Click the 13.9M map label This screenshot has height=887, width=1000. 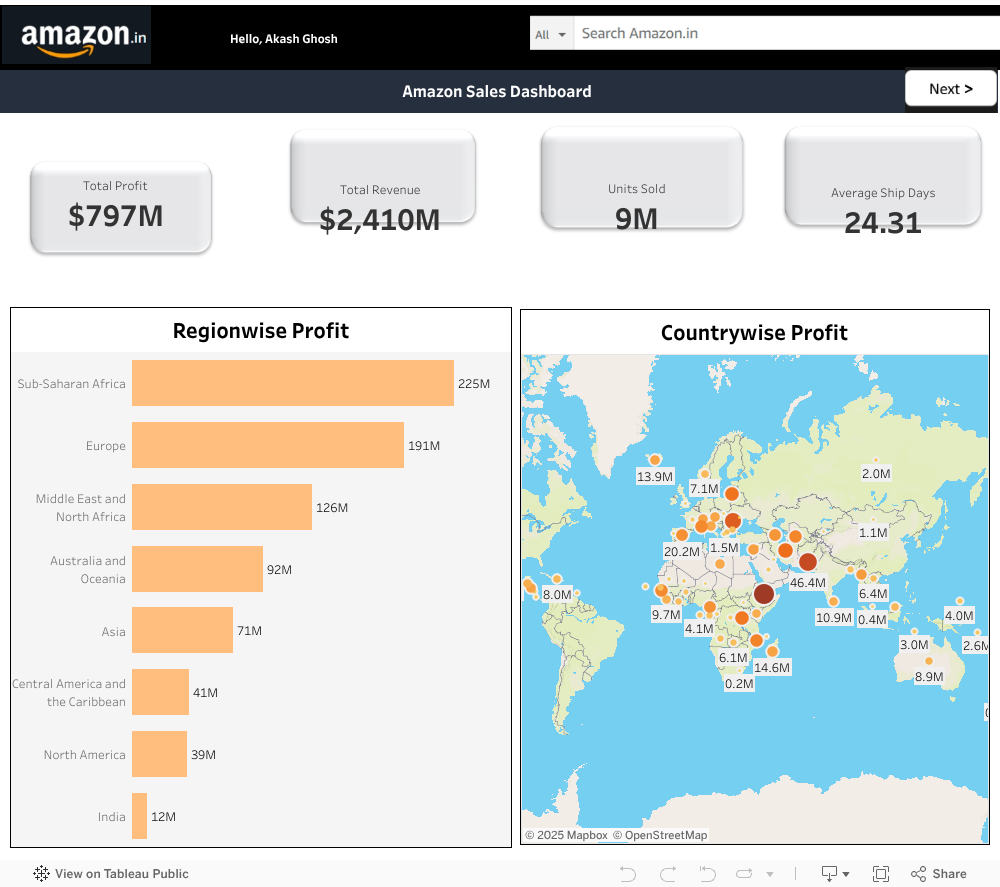pyautogui.click(x=655, y=476)
